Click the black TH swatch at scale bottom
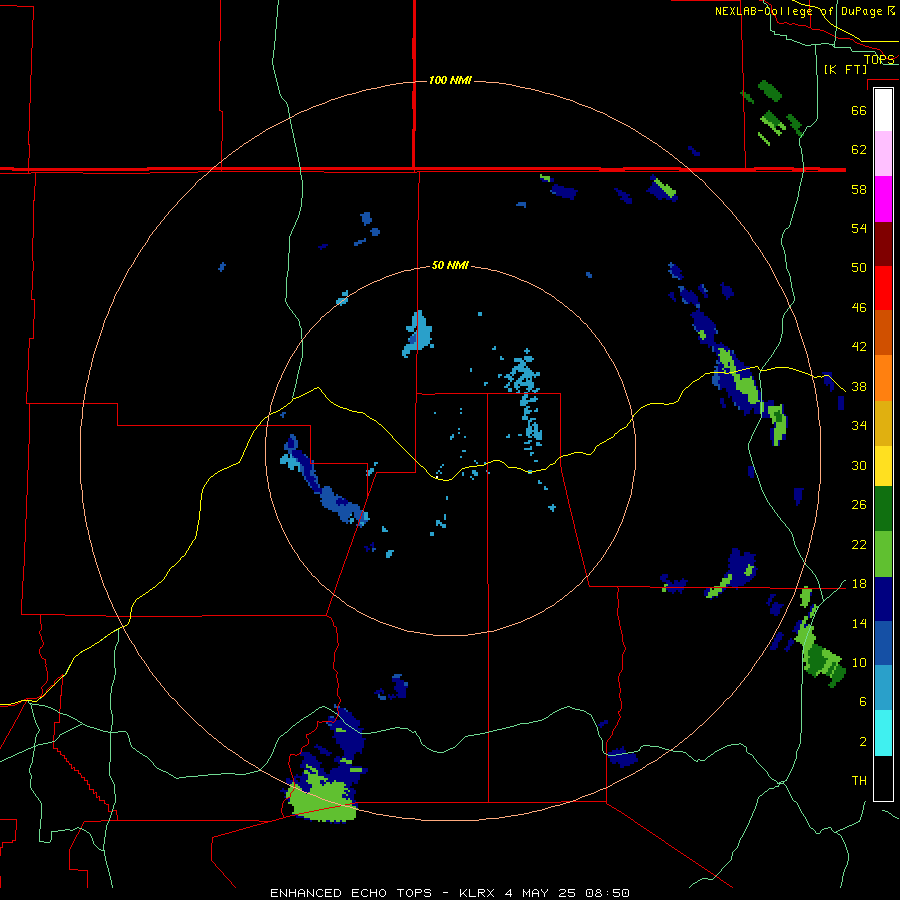Image resolution: width=900 pixels, height=900 pixels. [883, 778]
